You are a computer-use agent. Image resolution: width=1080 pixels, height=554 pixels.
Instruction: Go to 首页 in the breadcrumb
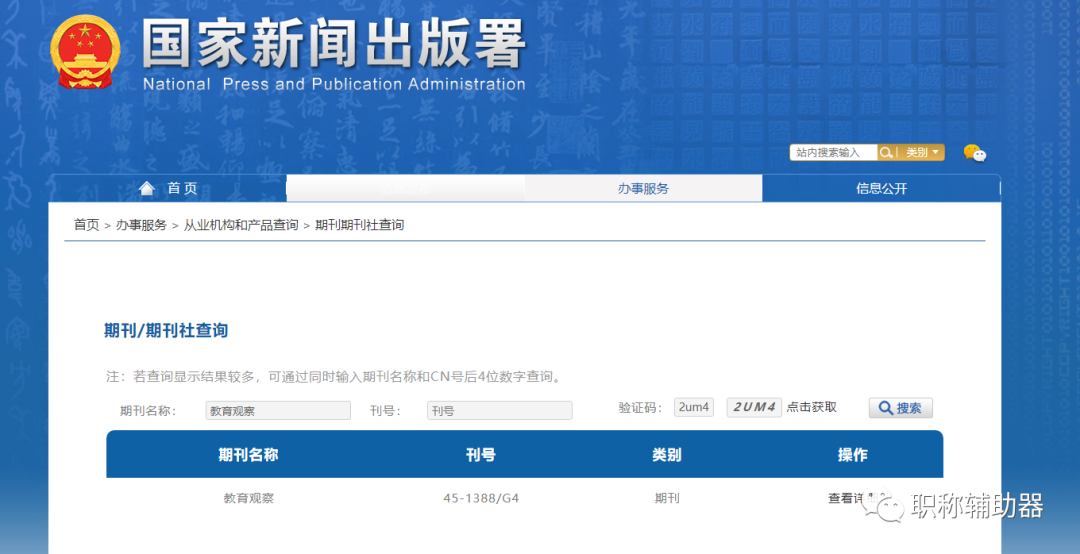(x=87, y=225)
